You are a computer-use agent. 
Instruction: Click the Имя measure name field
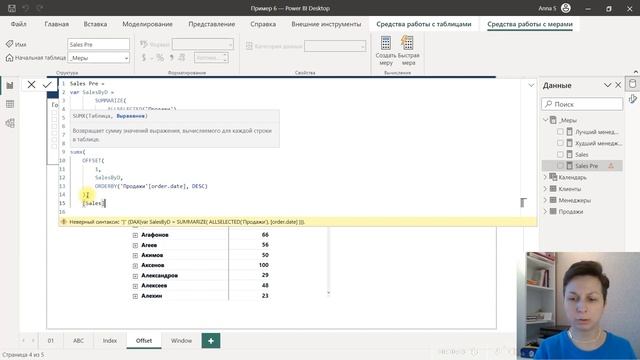click(x=98, y=44)
